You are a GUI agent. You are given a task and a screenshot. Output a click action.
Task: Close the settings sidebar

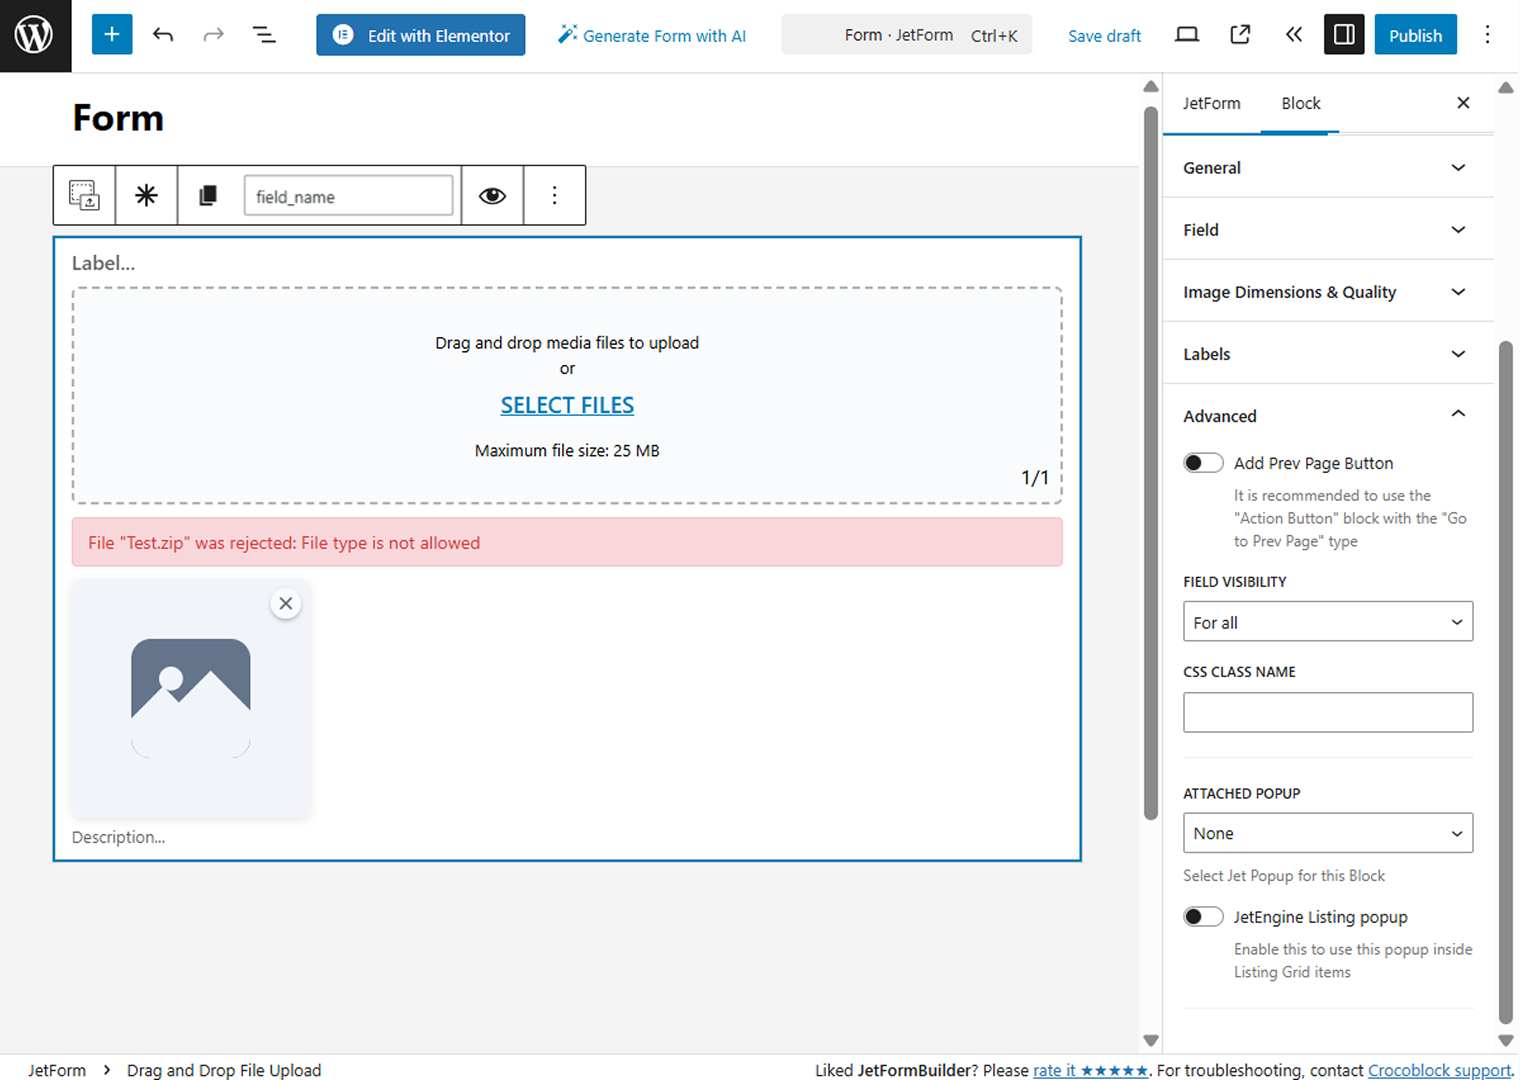click(x=1463, y=103)
